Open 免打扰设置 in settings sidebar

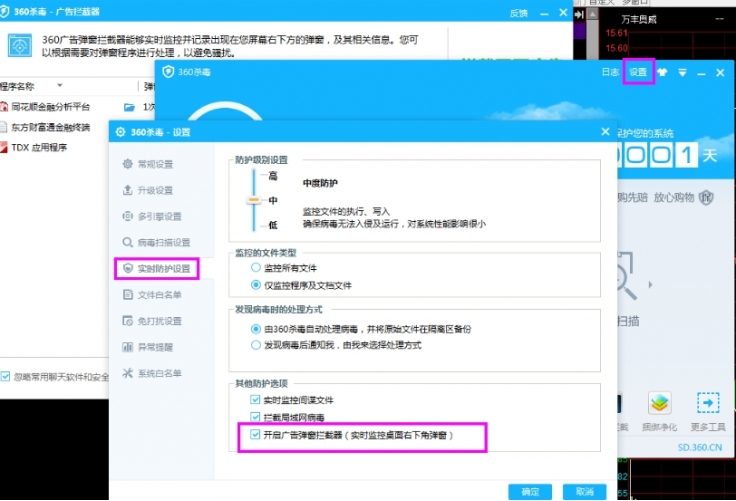pos(152,321)
